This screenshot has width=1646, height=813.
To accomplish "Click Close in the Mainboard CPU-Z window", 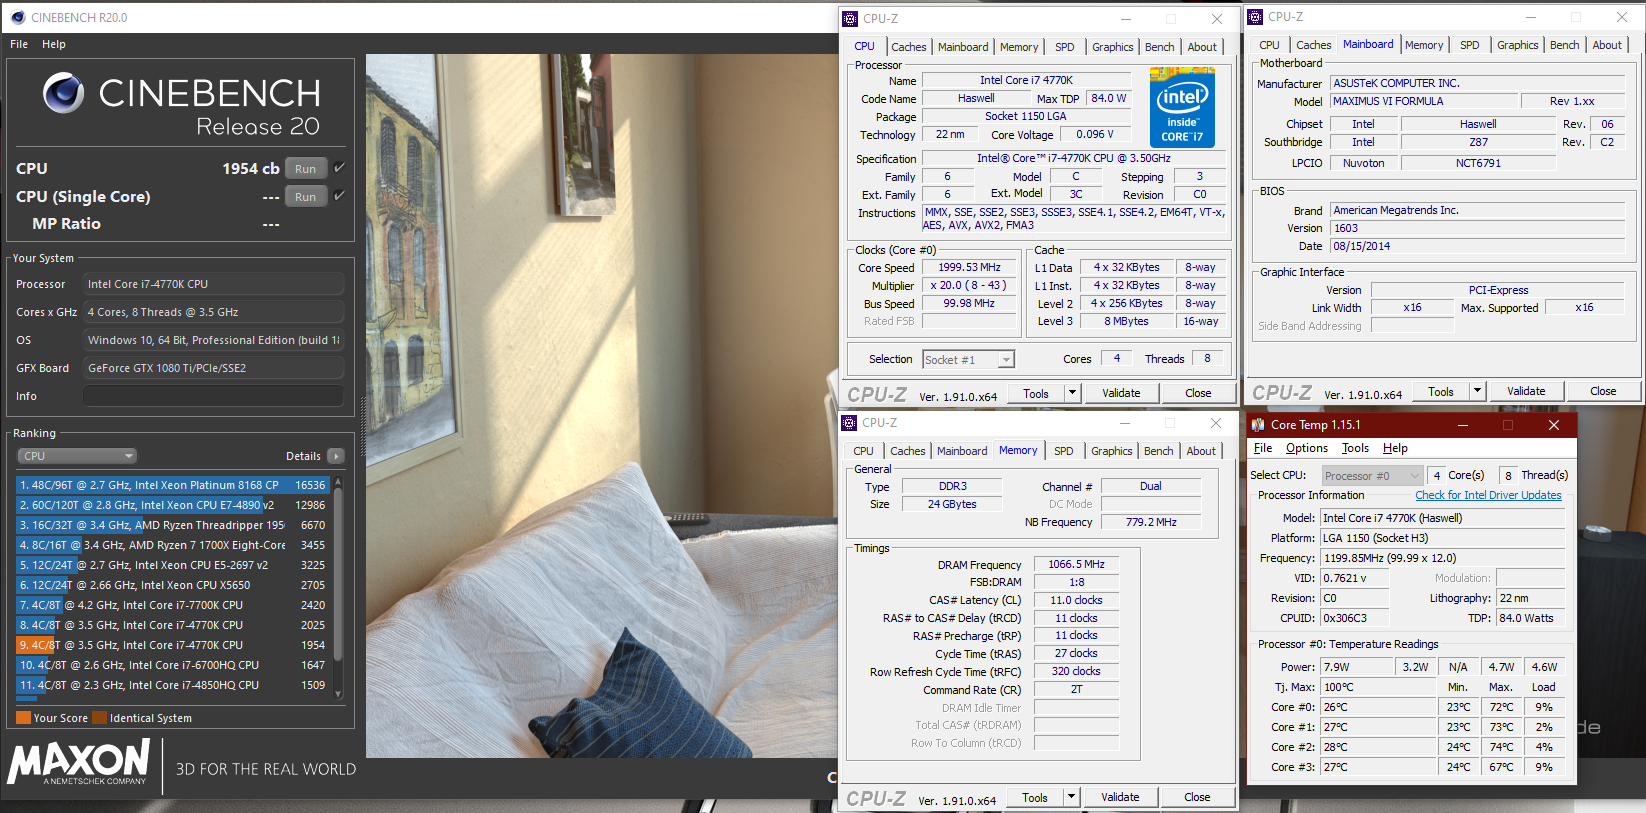I will 1603,391.
